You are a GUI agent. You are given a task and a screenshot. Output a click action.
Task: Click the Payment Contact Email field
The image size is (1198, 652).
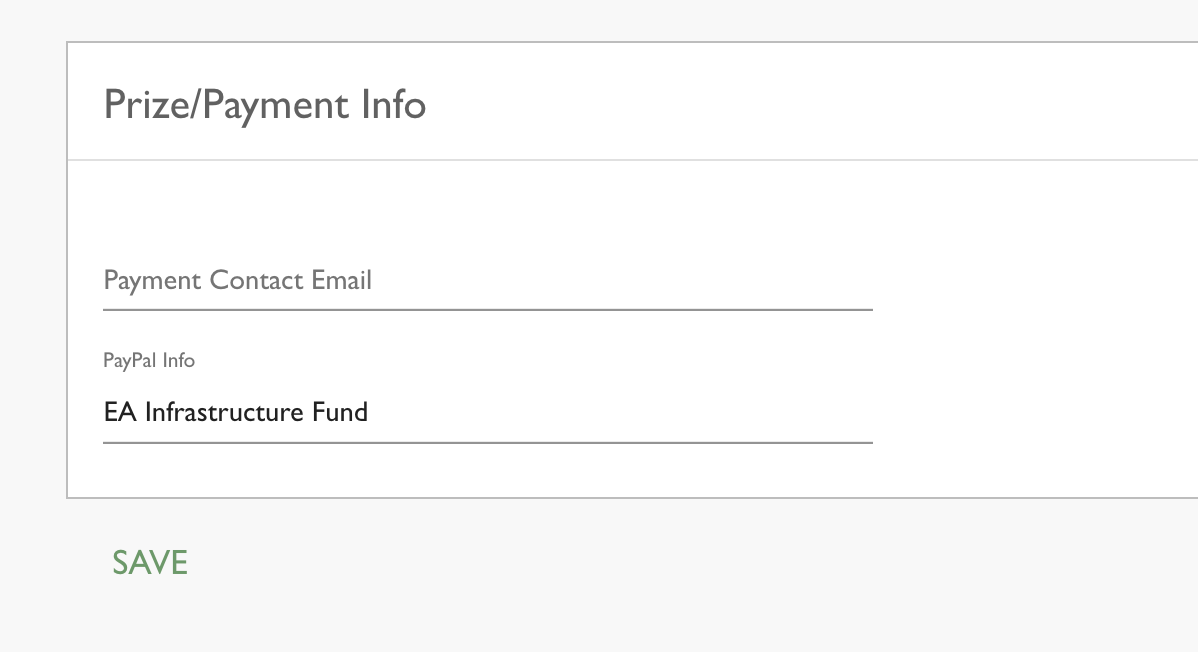487,281
